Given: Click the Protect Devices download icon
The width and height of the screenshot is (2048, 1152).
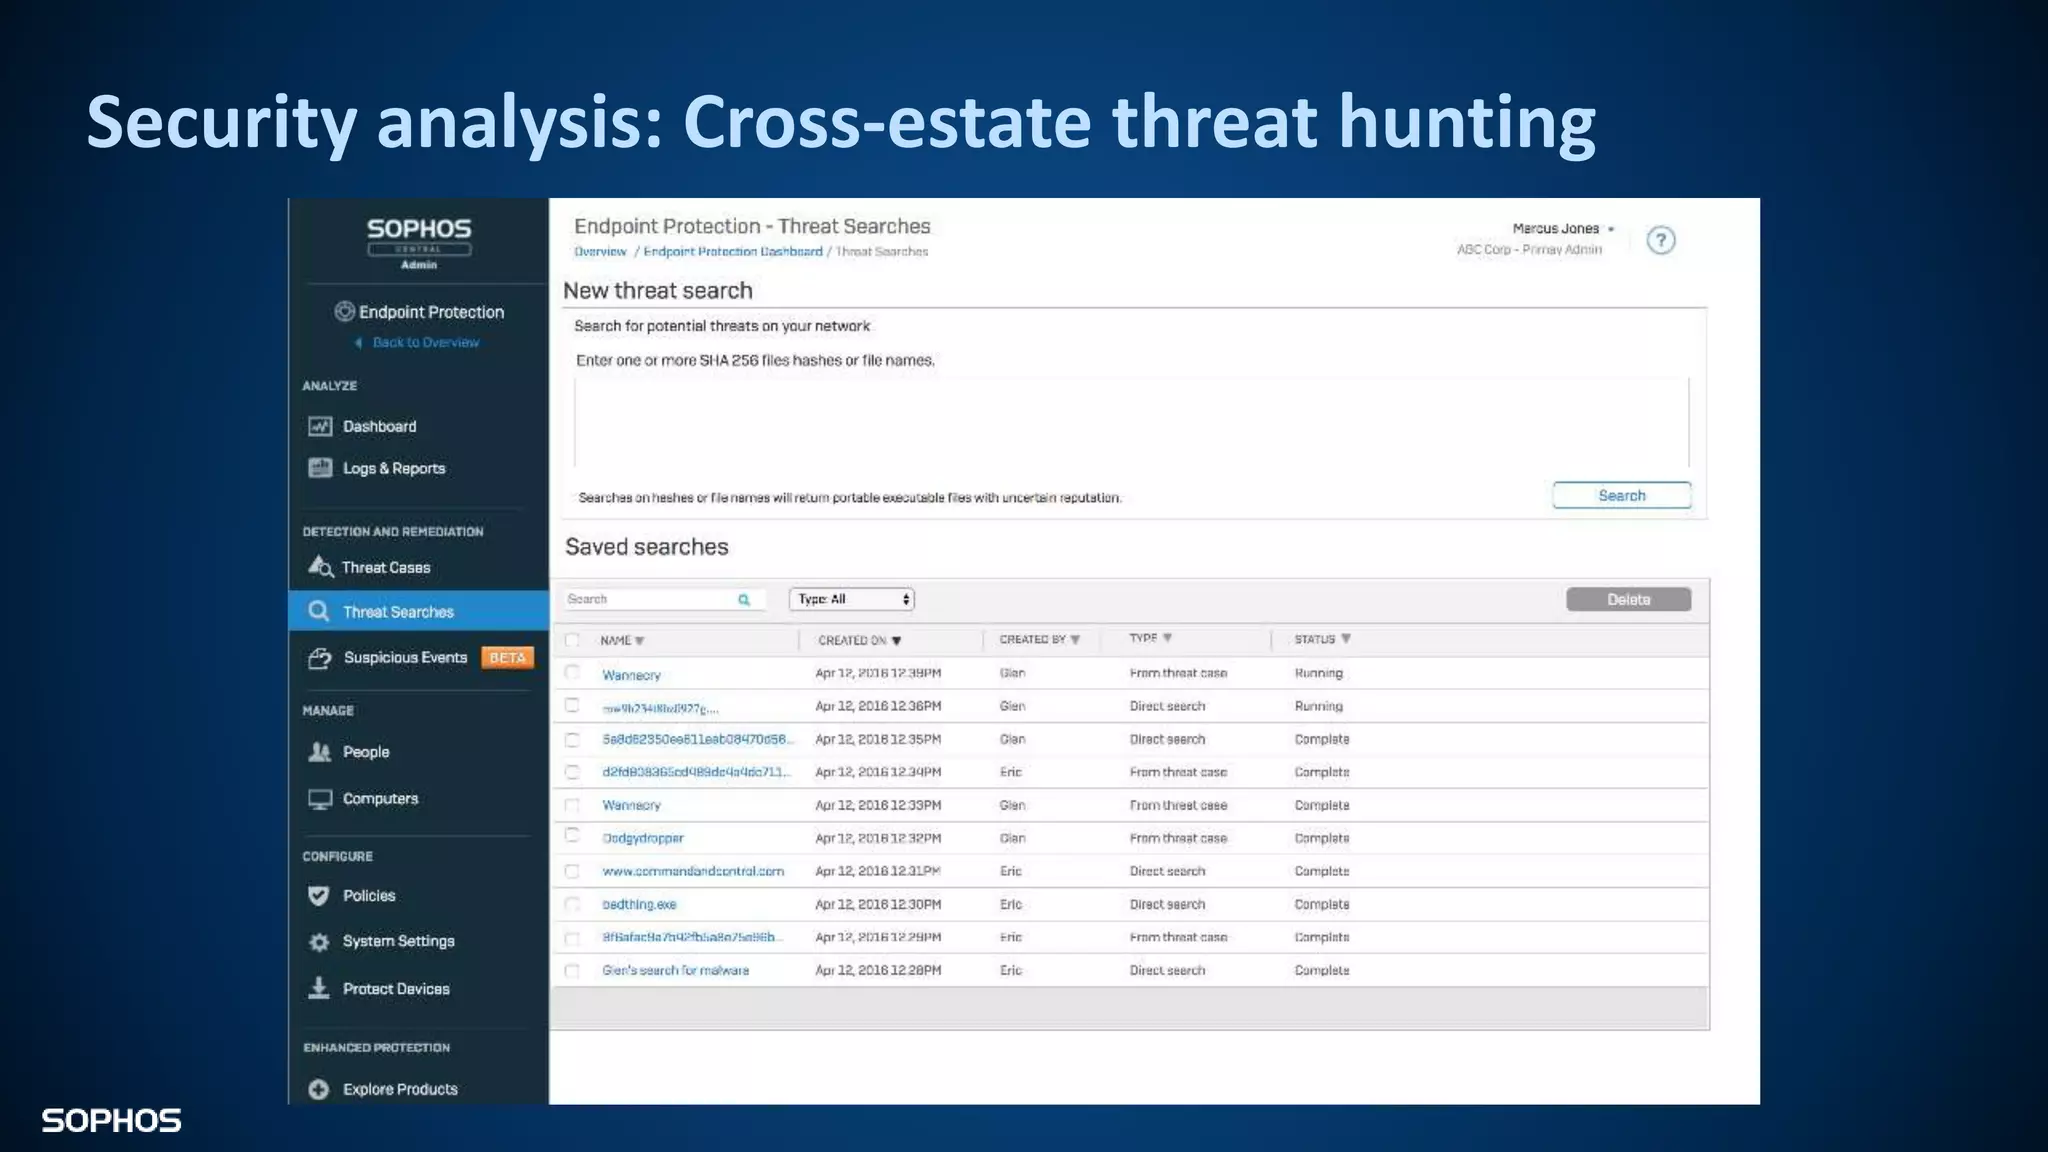Looking at the screenshot, I should [x=319, y=988].
